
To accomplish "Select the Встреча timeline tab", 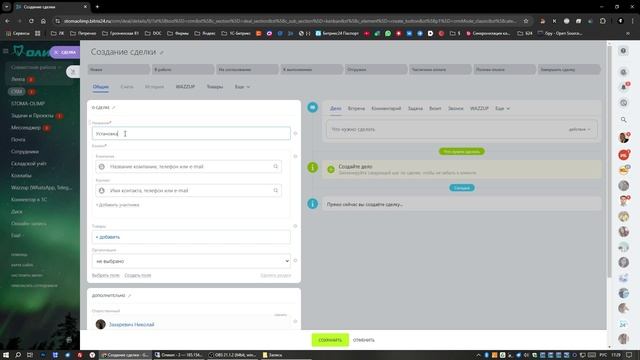I will 356,109.
